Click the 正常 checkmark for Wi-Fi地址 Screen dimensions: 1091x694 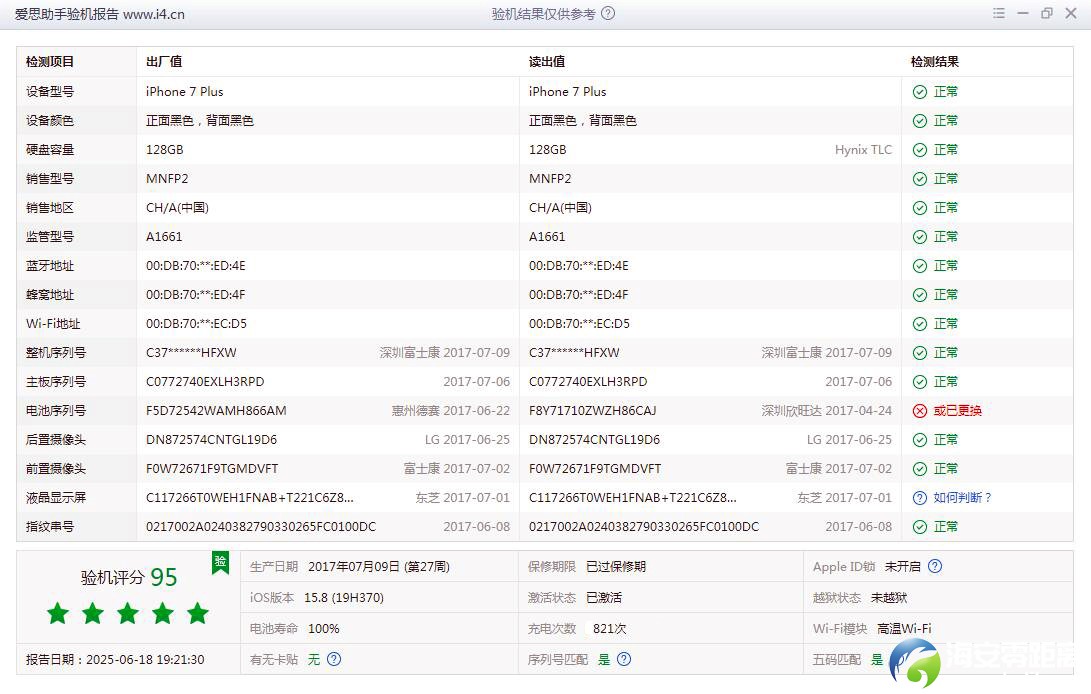coord(920,323)
